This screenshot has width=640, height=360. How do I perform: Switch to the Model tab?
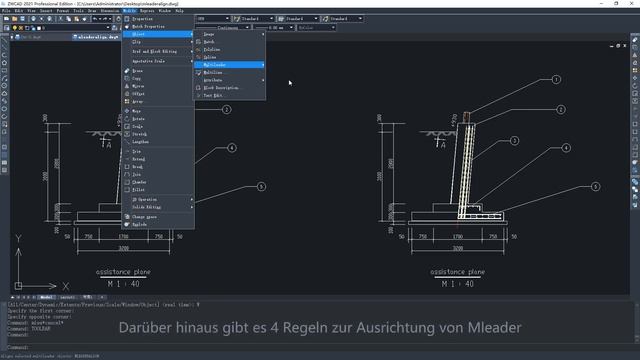pyautogui.click(x=47, y=297)
